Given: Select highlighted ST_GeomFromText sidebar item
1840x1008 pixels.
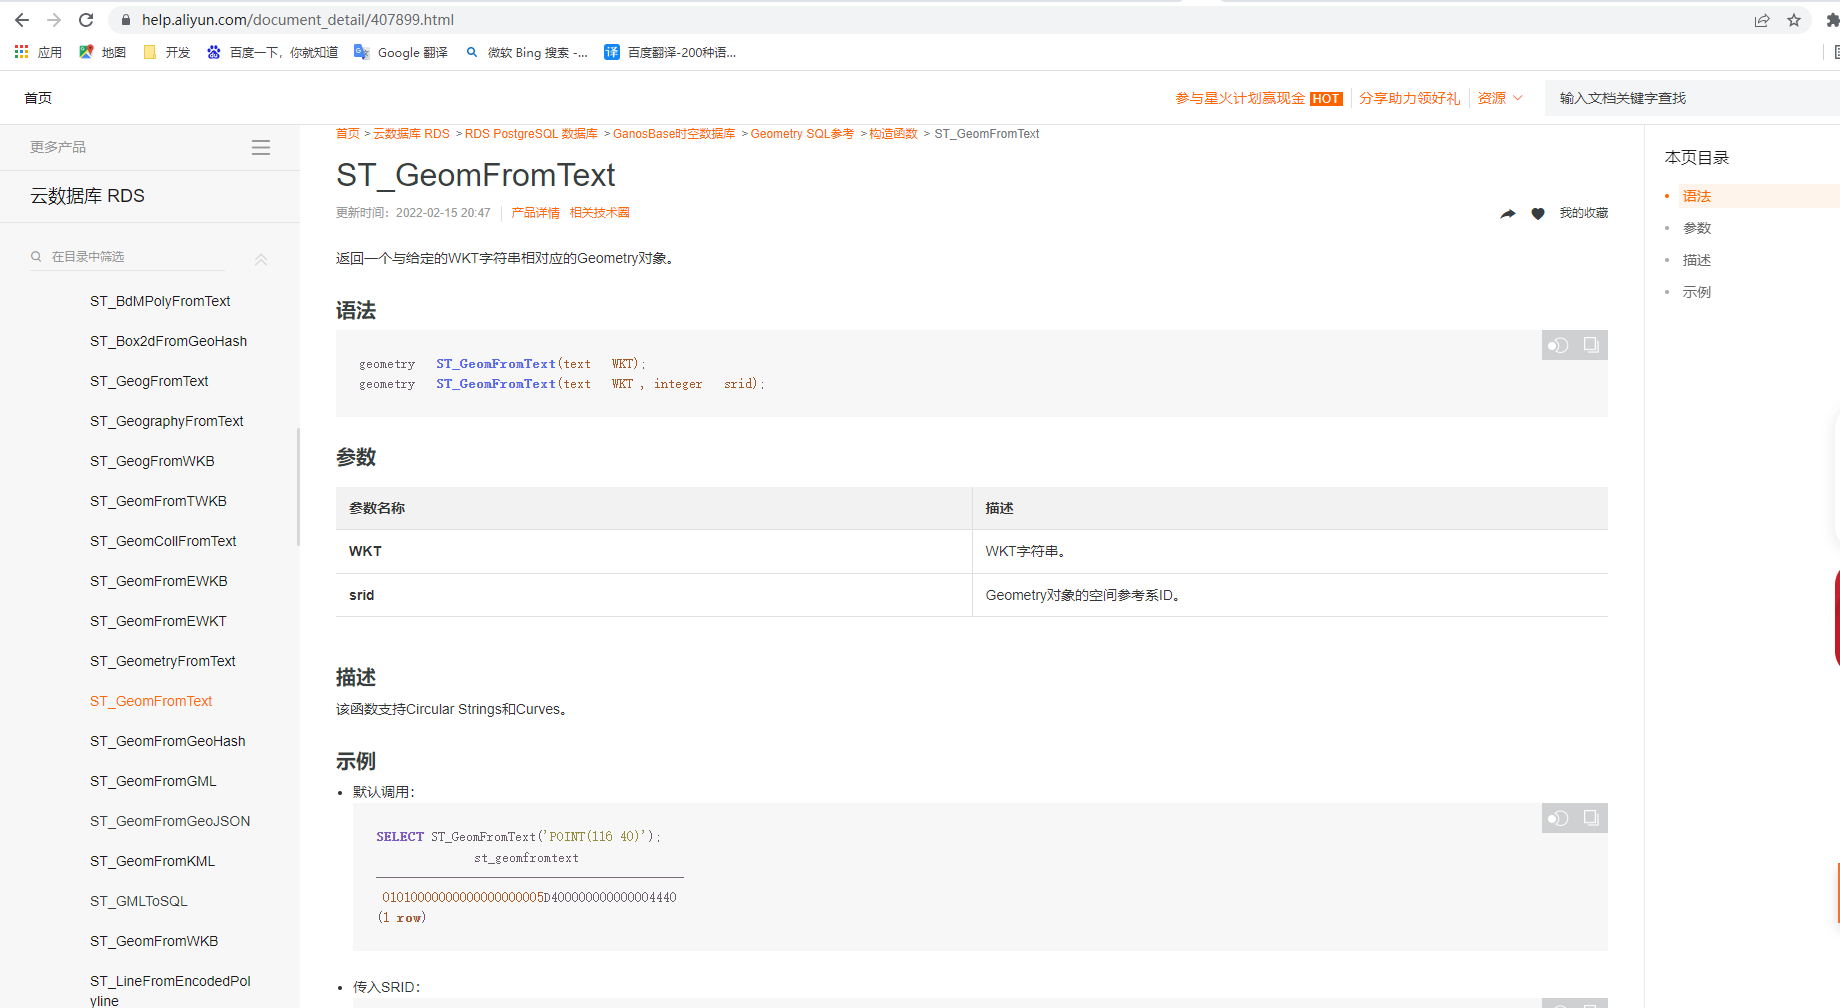Looking at the screenshot, I should (x=151, y=701).
